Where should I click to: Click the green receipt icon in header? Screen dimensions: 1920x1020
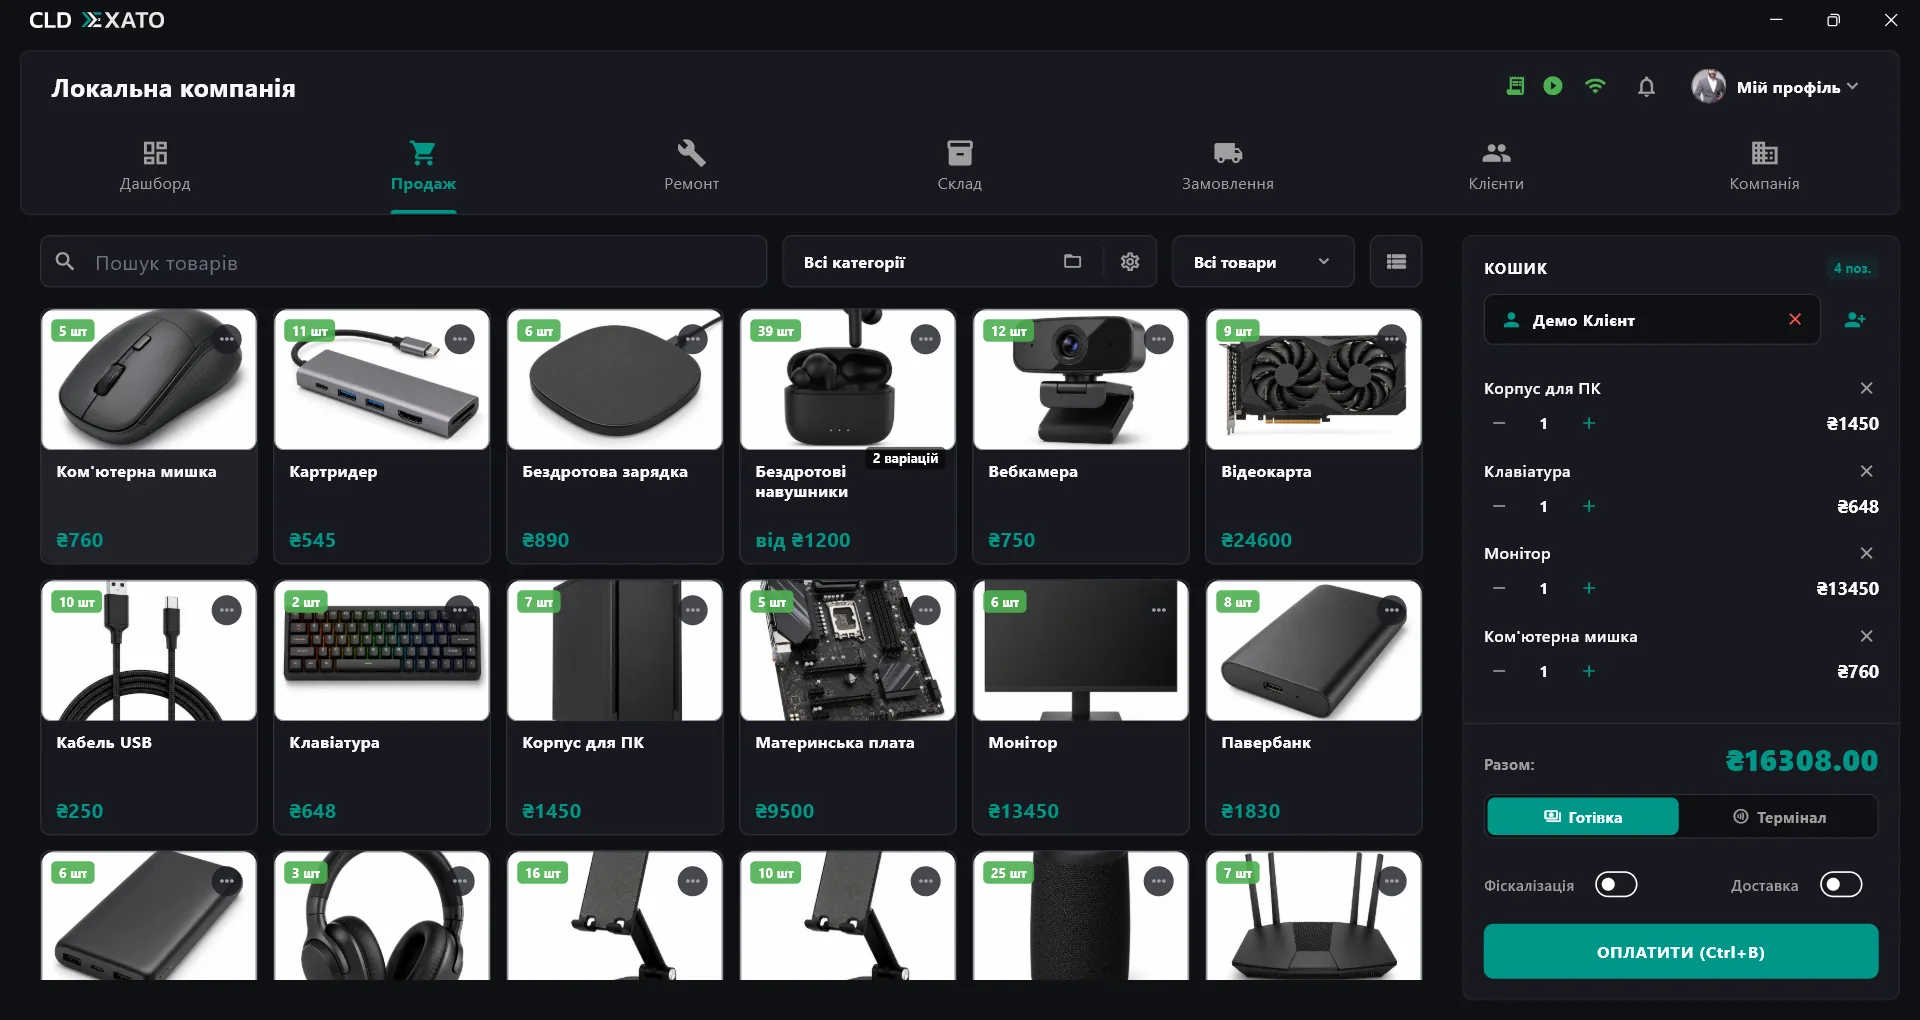pos(1515,86)
